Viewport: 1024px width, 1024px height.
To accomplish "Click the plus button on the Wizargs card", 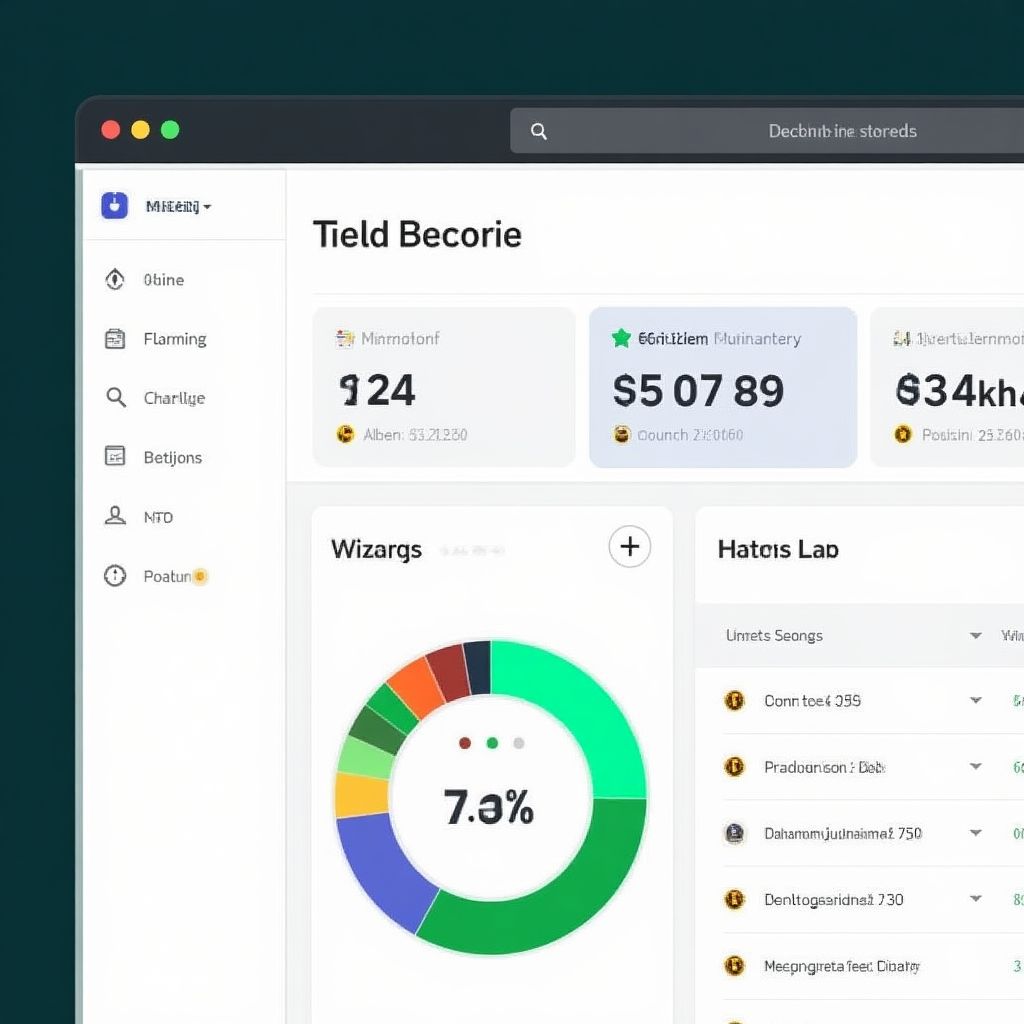I will (629, 547).
